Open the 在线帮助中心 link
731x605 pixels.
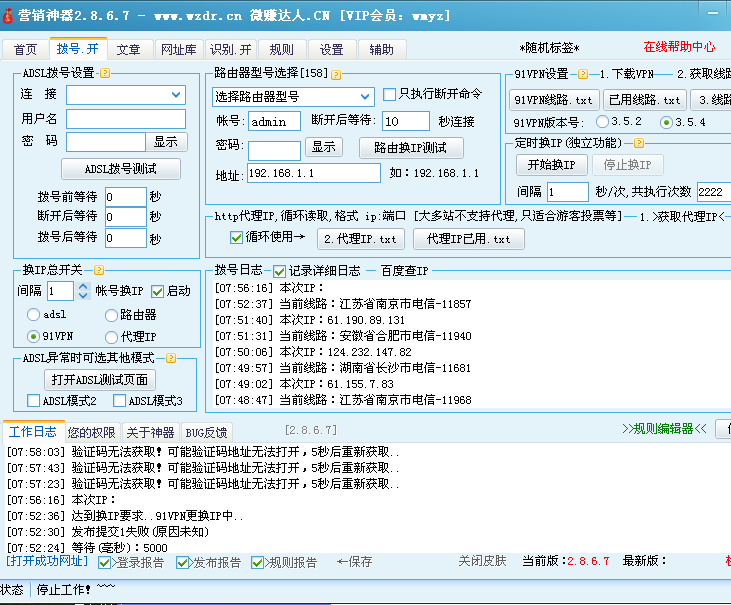tap(679, 47)
